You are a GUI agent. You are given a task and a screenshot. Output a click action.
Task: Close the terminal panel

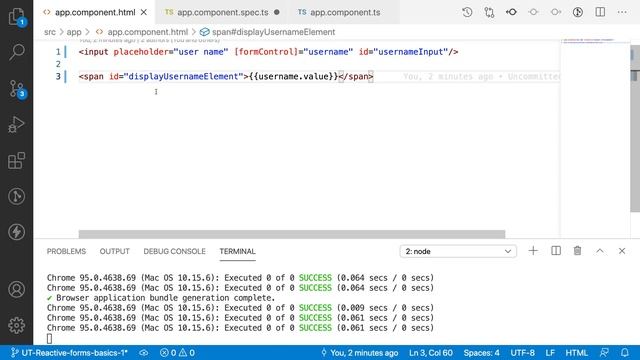point(622,251)
